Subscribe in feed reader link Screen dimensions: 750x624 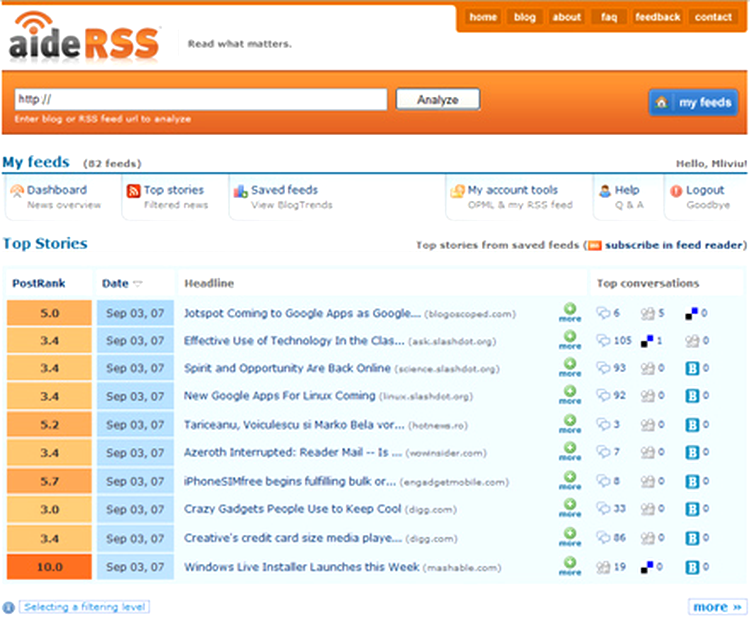click(x=673, y=245)
